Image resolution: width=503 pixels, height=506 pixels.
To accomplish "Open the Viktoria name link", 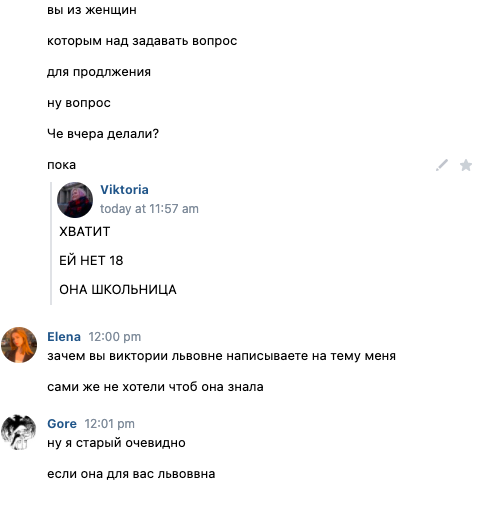I will coord(124,190).
